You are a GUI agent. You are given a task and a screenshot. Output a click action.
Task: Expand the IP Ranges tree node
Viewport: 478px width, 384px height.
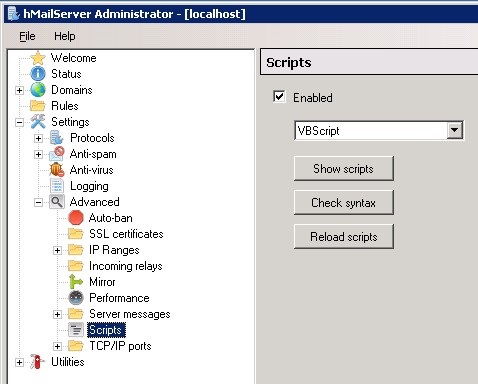pos(57,250)
